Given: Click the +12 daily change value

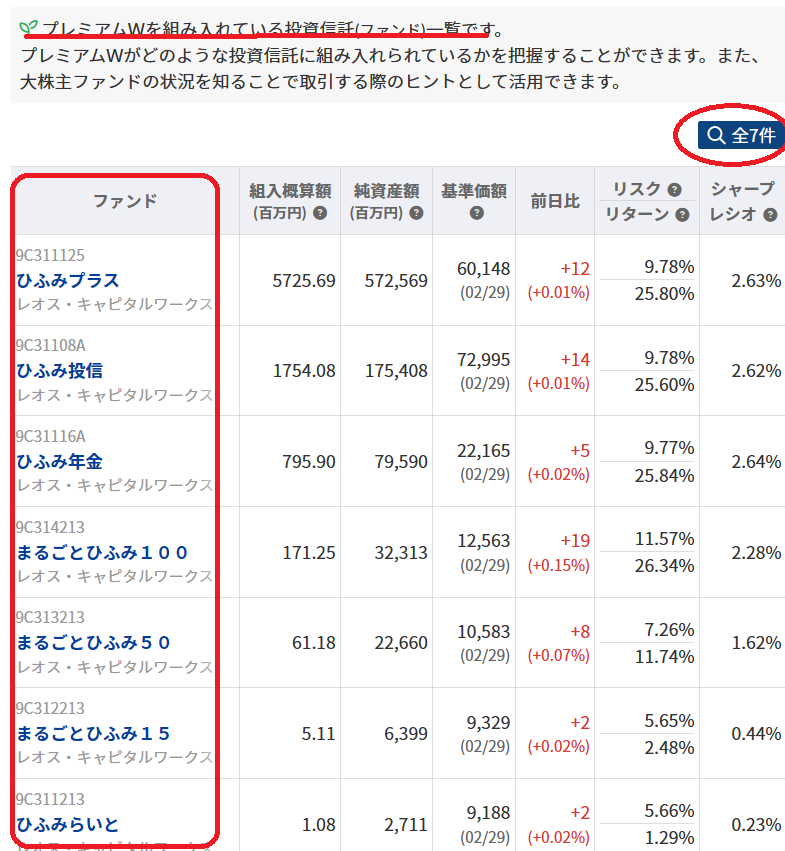Looking at the screenshot, I should (575, 269).
